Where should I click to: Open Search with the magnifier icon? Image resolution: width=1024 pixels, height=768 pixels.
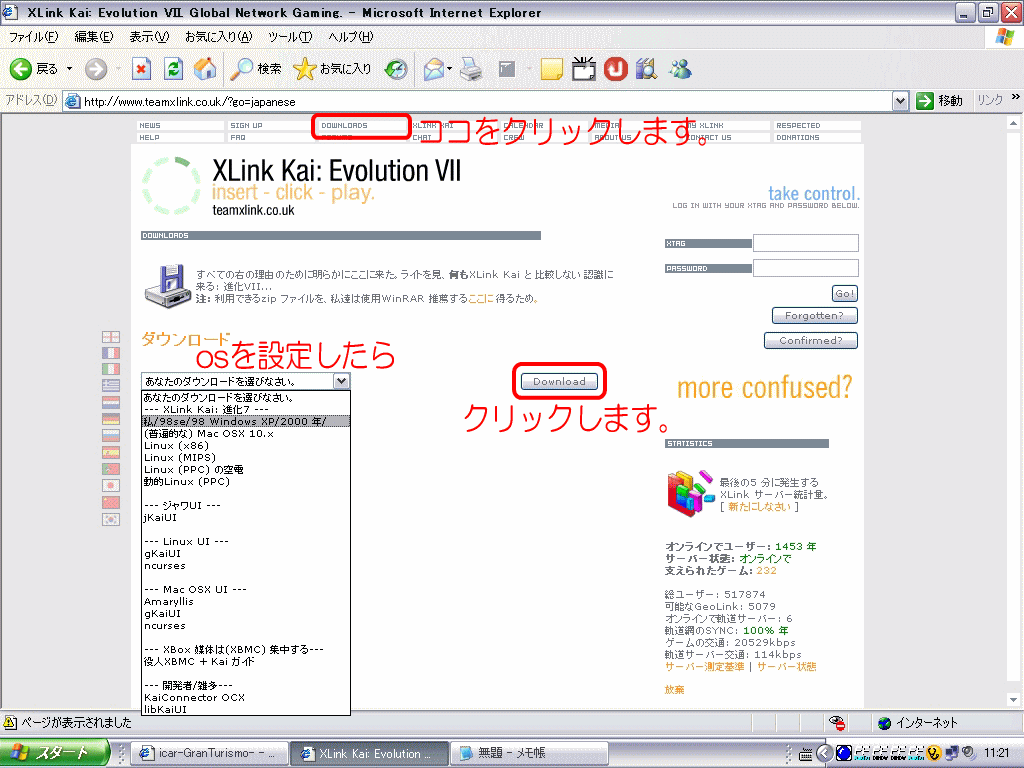(242, 69)
